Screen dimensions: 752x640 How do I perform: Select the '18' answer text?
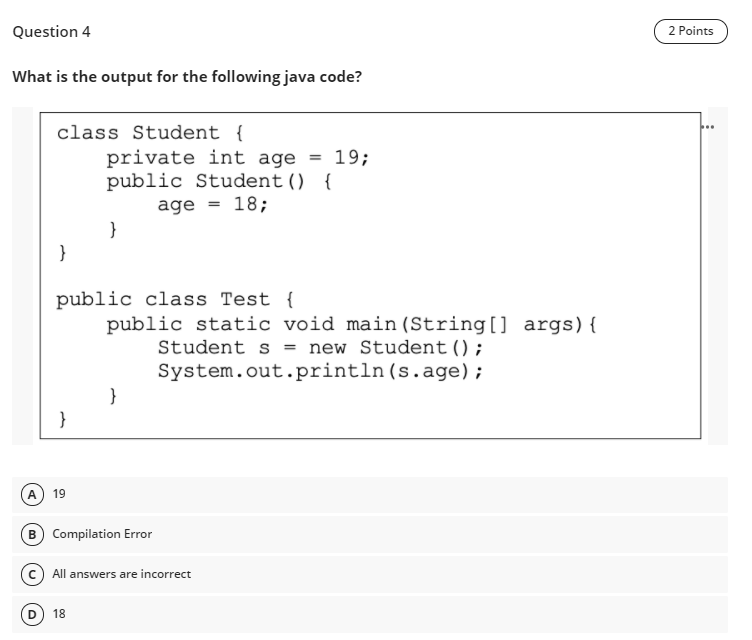pyautogui.click(x=59, y=614)
